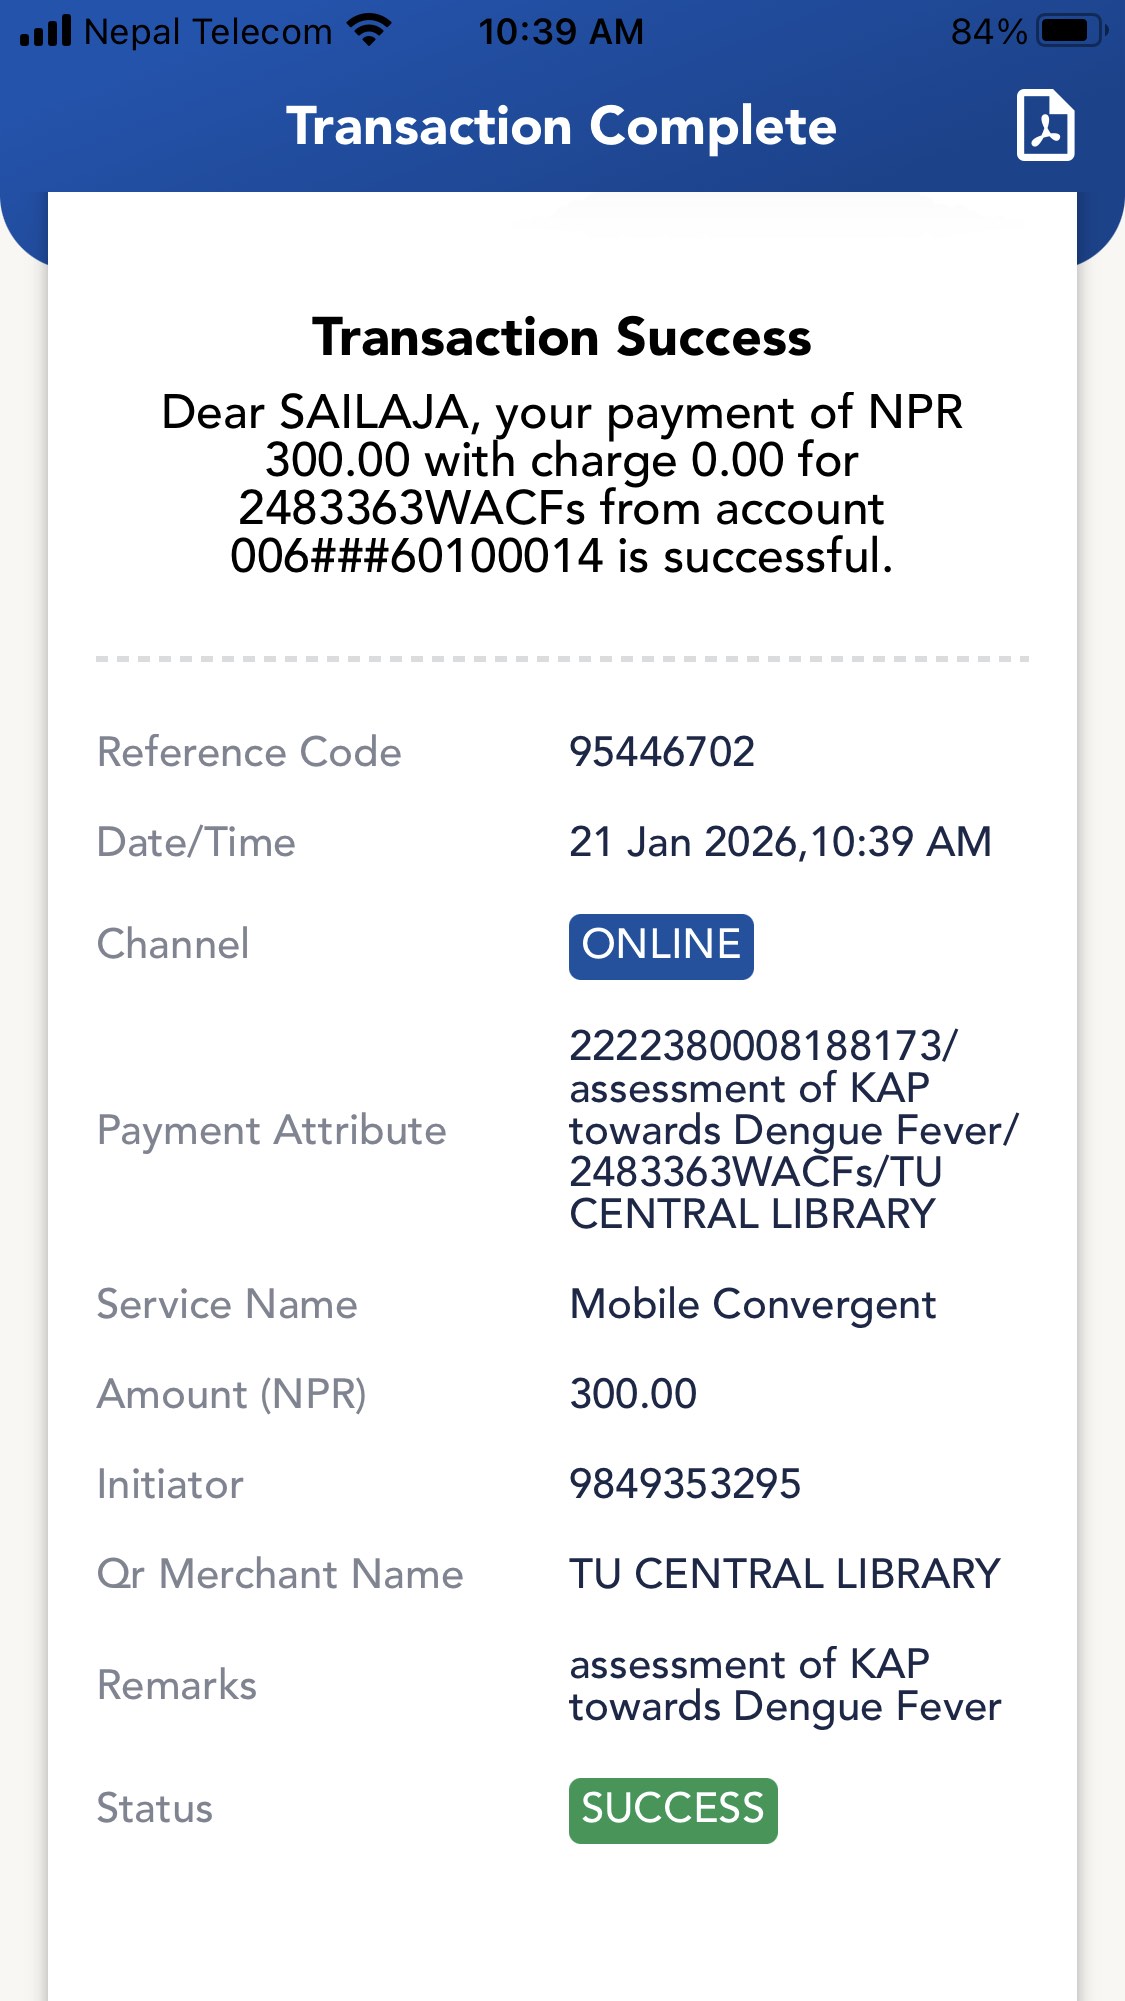The width and height of the screenshot is (1125, 2001).
Task: Tap the Transaction Success heading
Action: click(561, 337)
